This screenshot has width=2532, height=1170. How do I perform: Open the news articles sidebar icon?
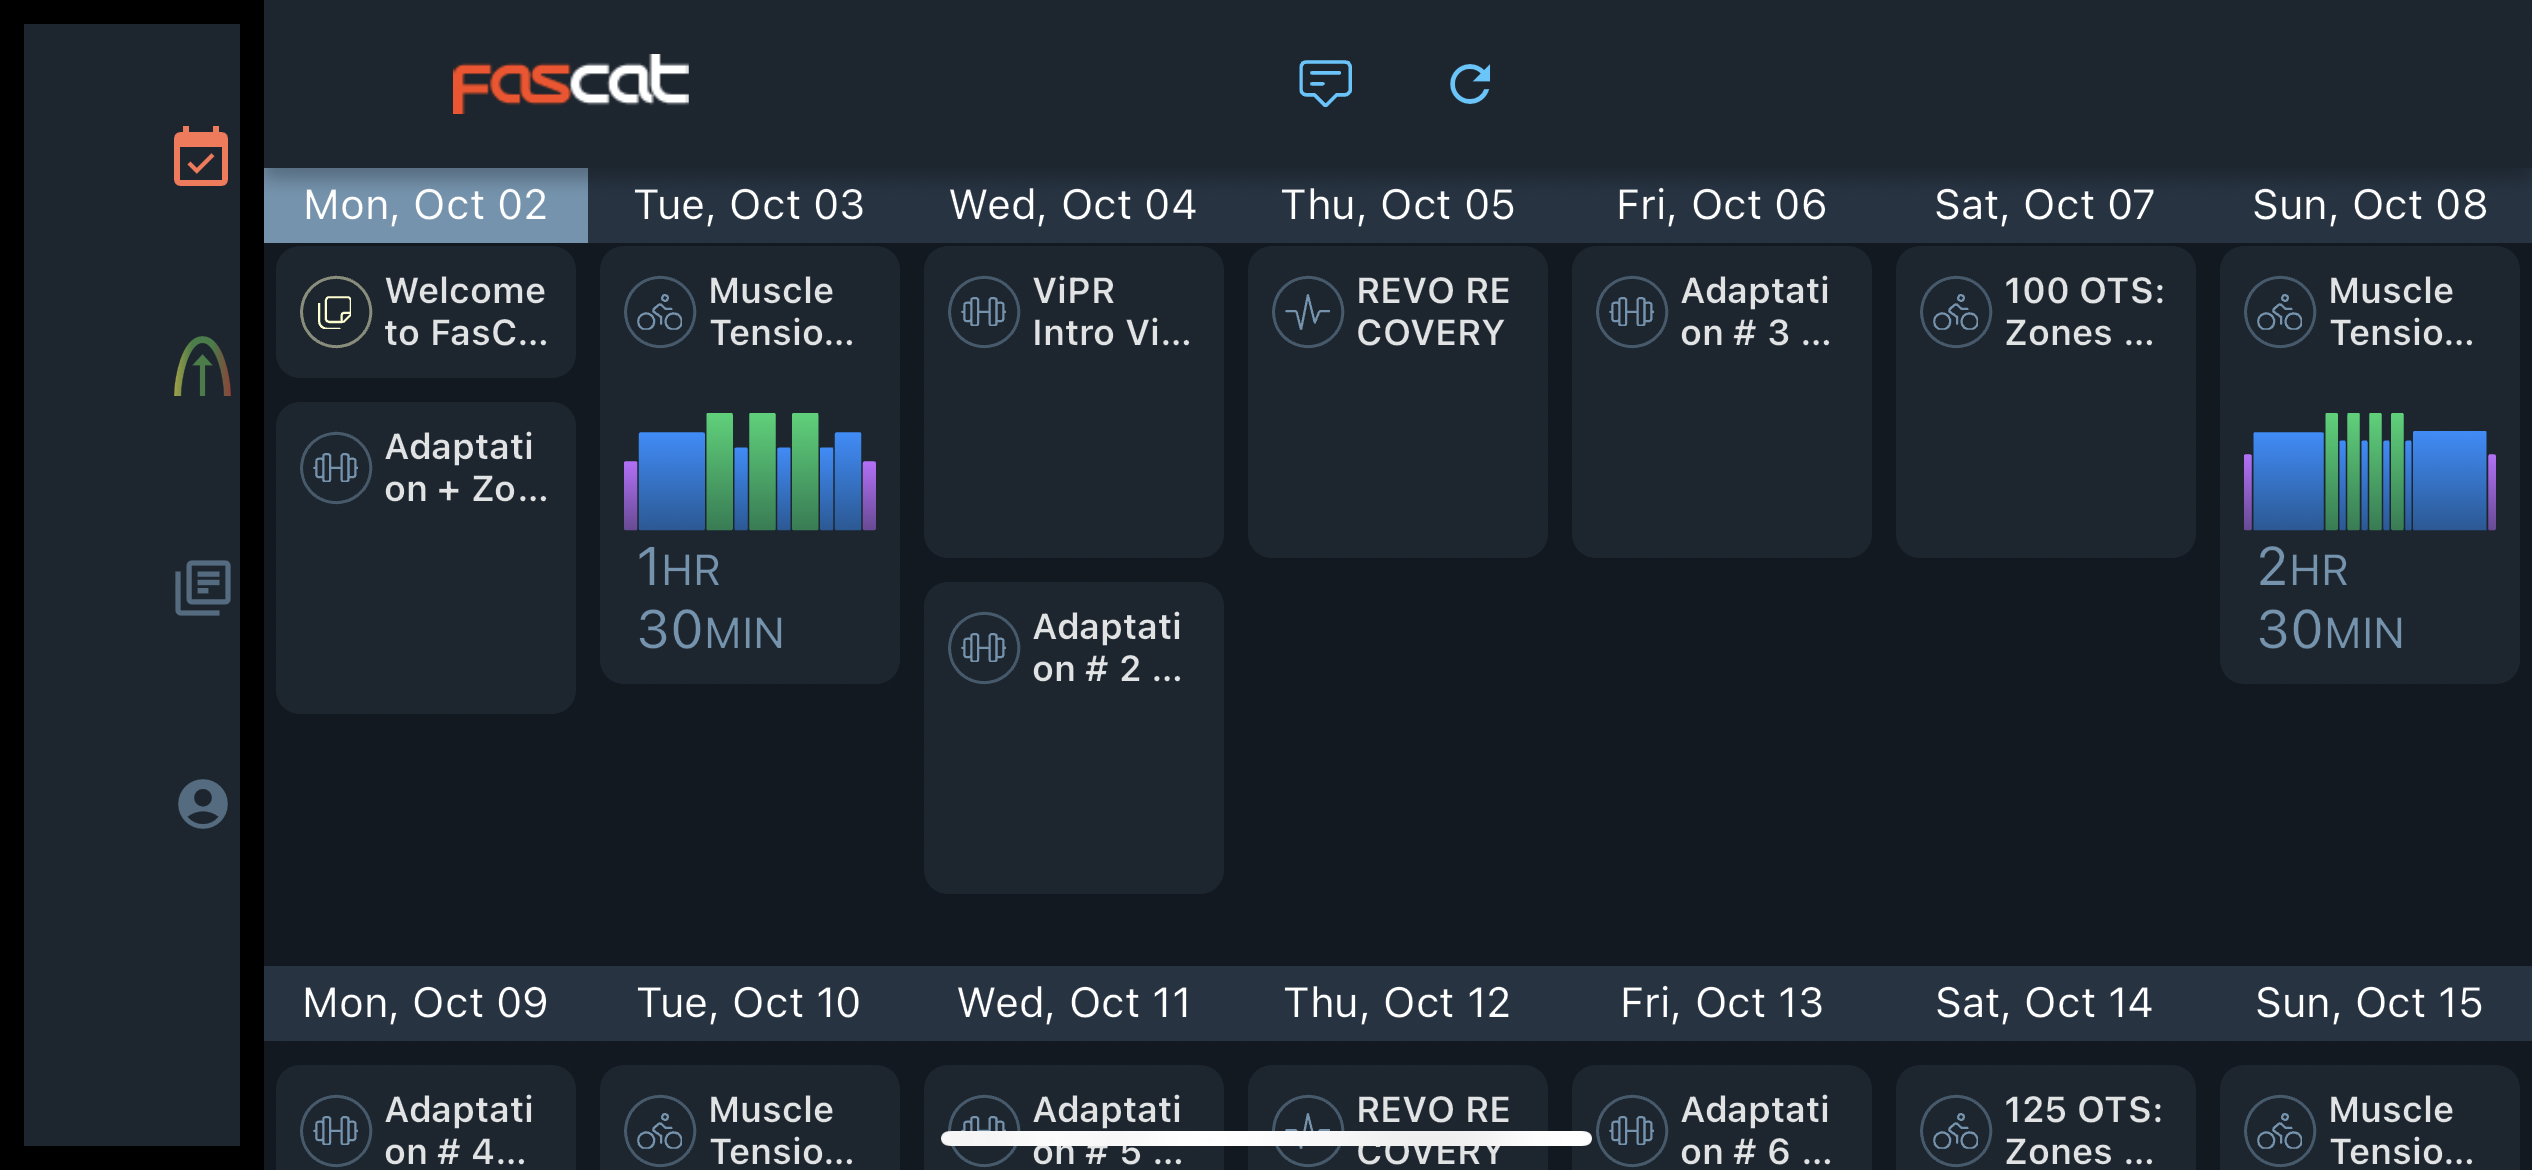202,587
